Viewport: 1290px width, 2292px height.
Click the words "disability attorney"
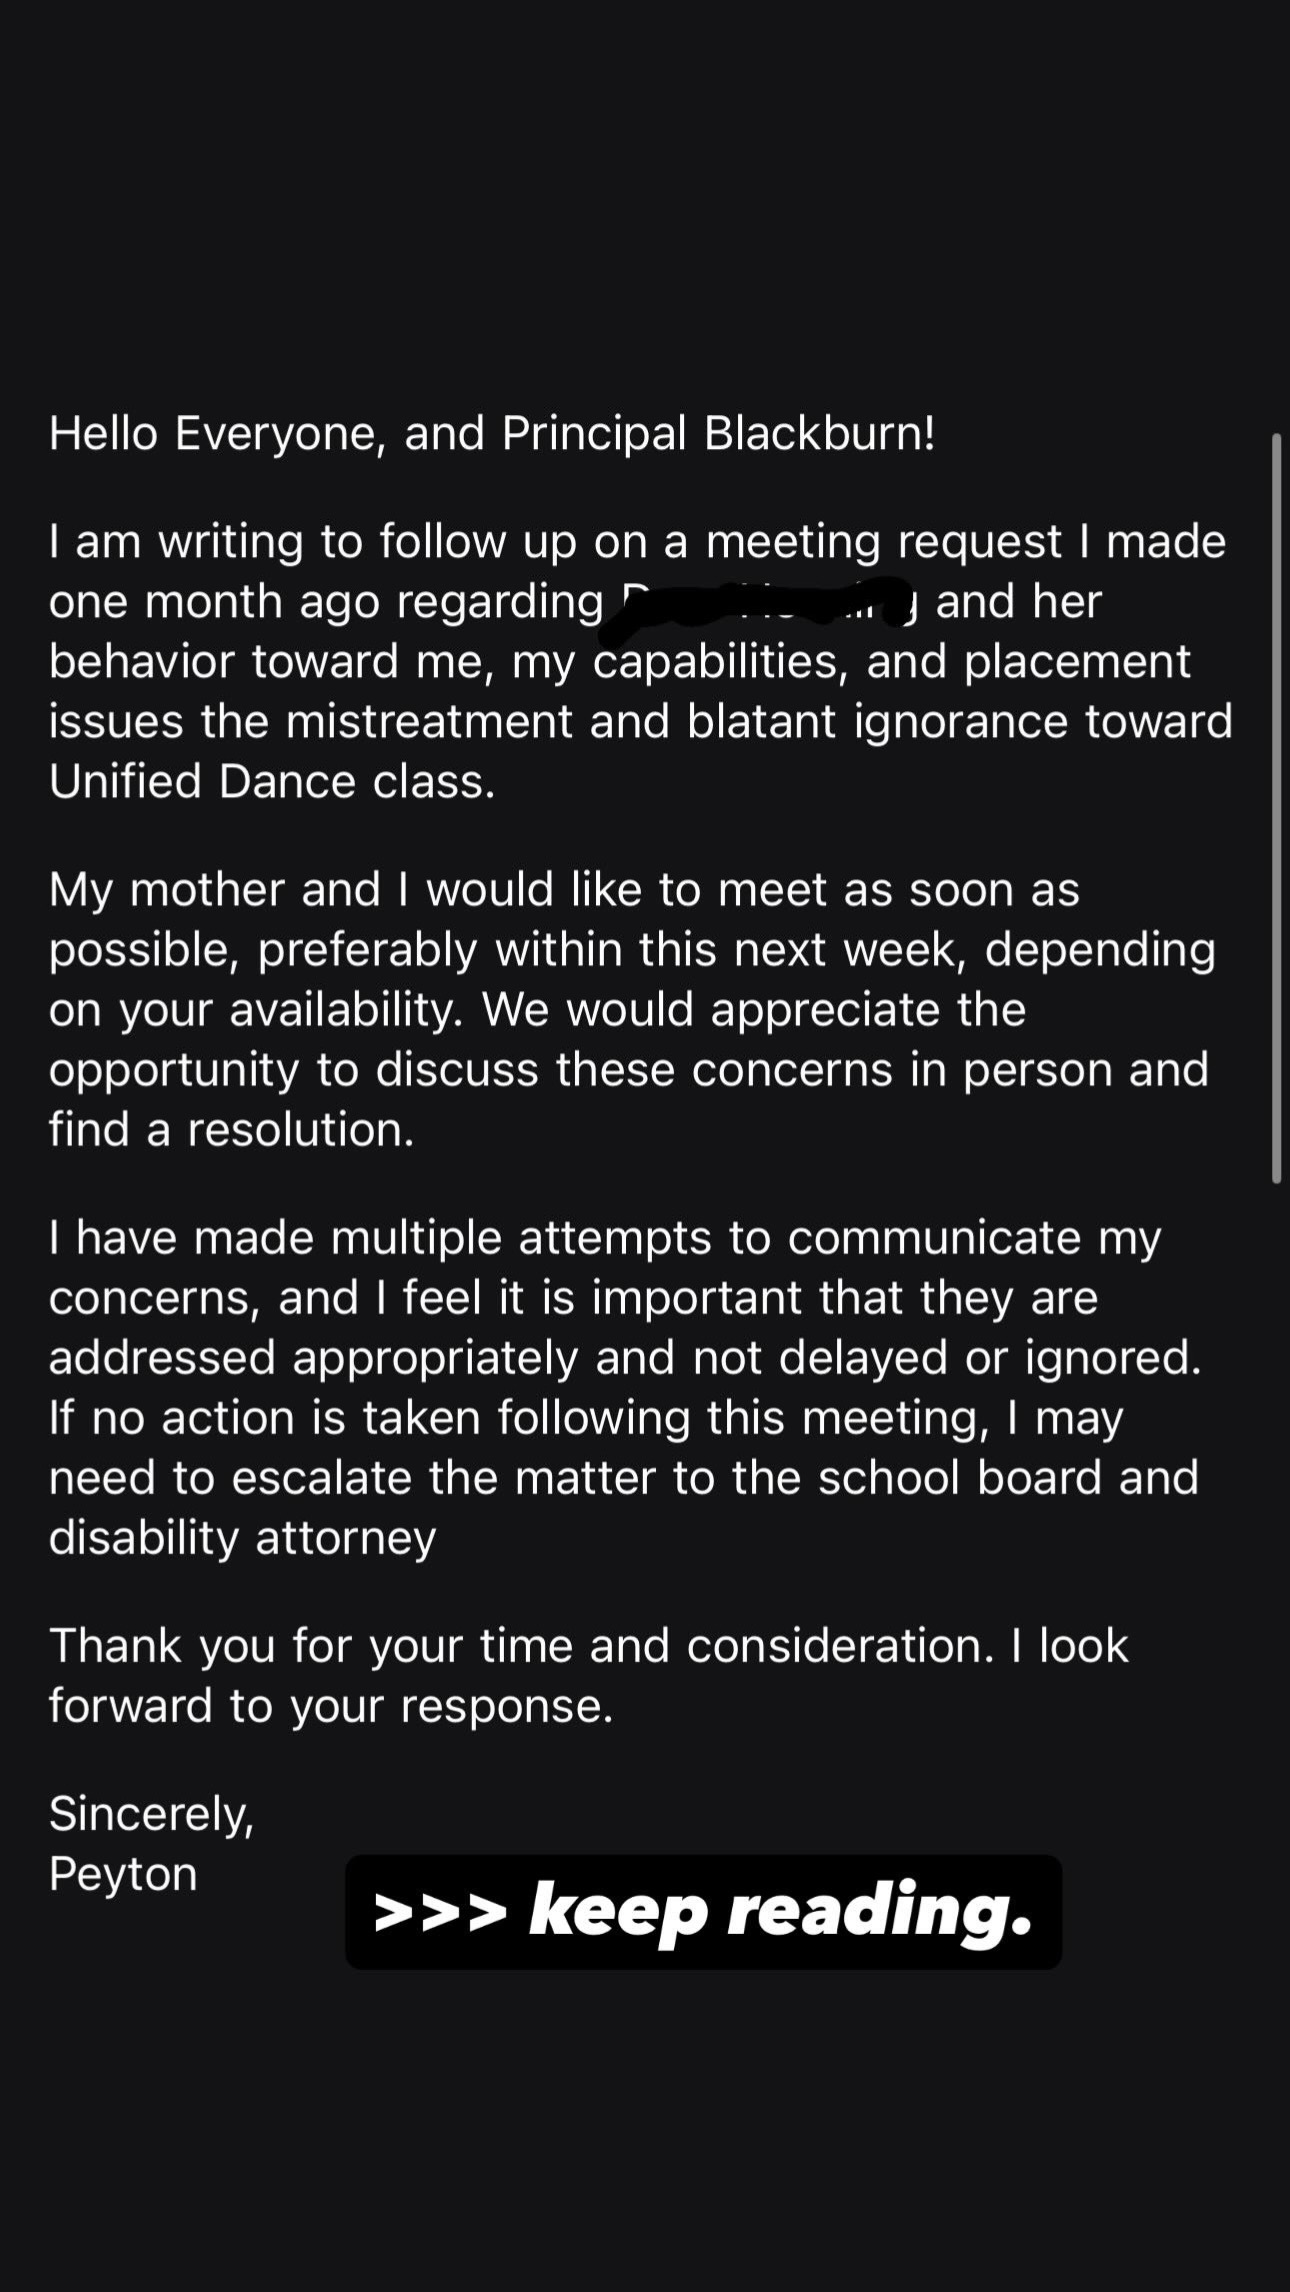coord(243,1537)
